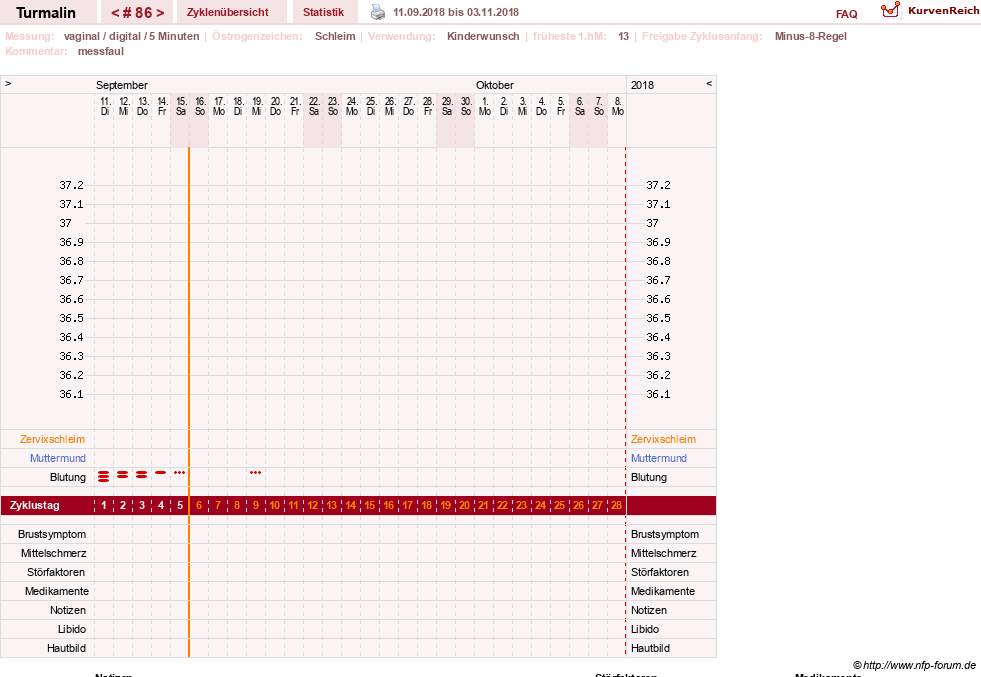
Task: Click the right Muttermund label
Action: pos(659,458)
